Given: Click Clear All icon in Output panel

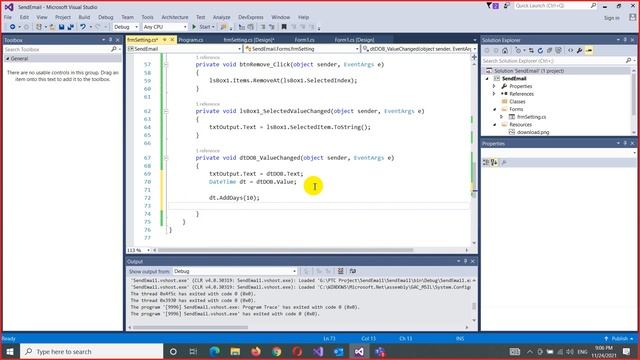Looking at the screenshot, I should [340, 271].
